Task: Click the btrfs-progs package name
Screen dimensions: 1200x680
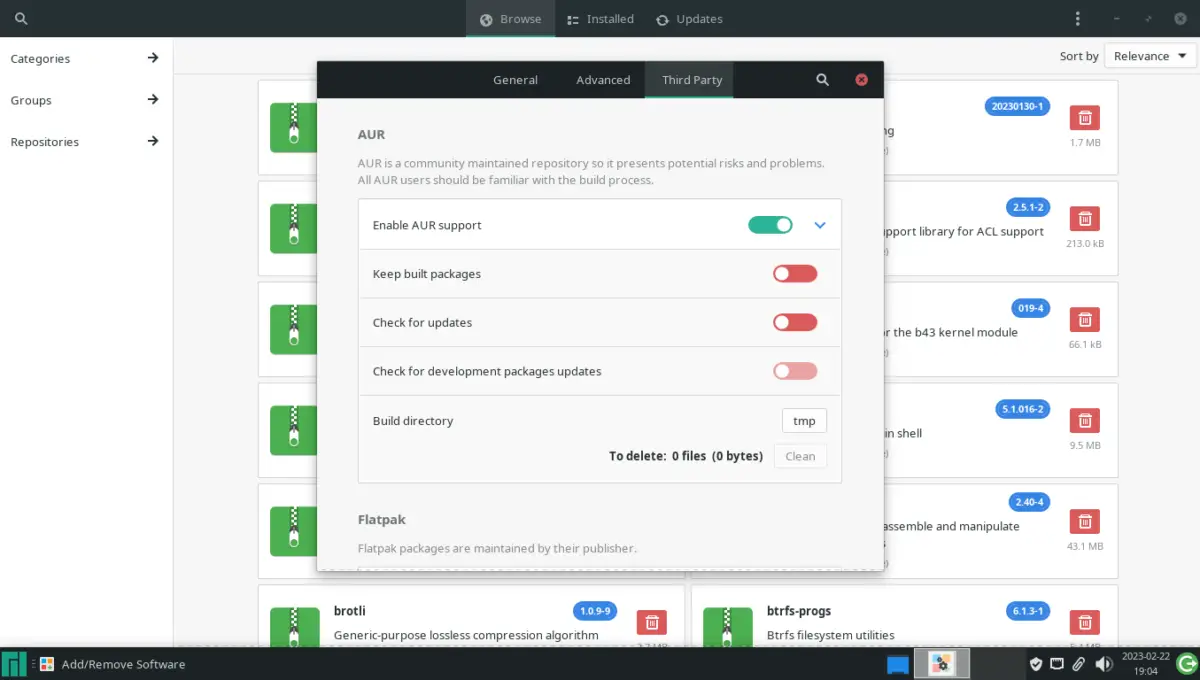Action: 799,610
